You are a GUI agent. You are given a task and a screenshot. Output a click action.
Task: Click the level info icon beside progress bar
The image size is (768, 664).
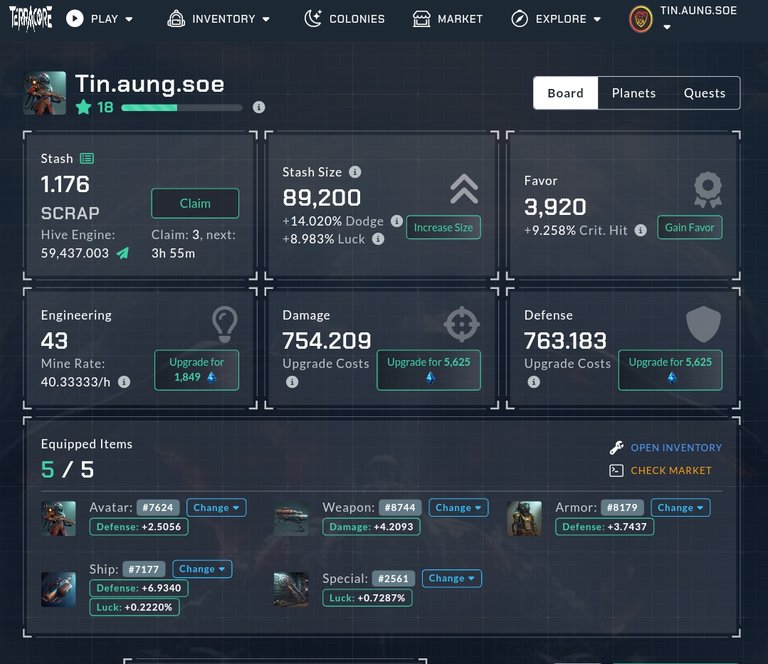259,107
